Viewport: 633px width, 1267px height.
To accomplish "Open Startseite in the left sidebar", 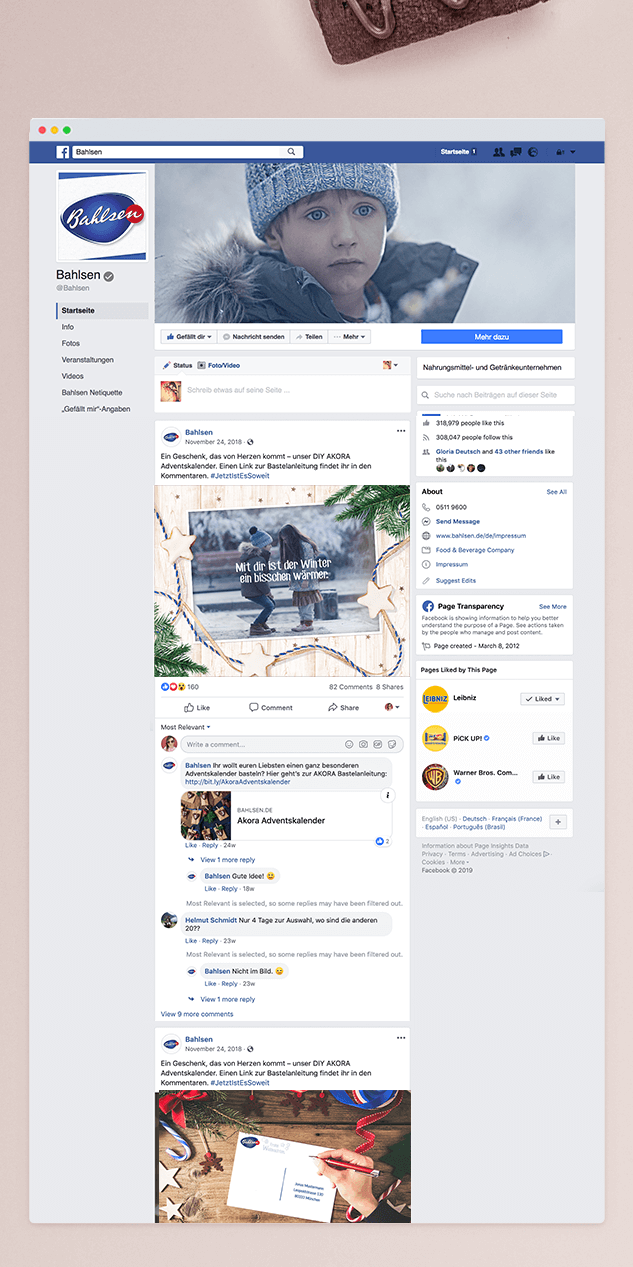I will (102, 311).
